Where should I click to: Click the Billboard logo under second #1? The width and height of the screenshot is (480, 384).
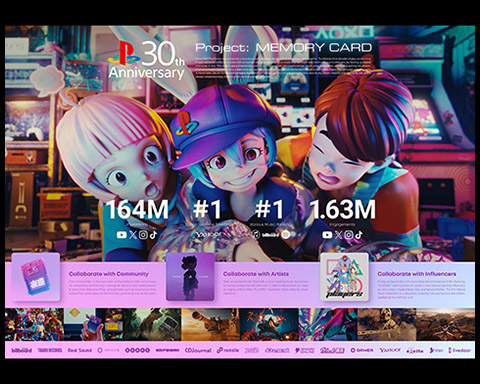270,235
